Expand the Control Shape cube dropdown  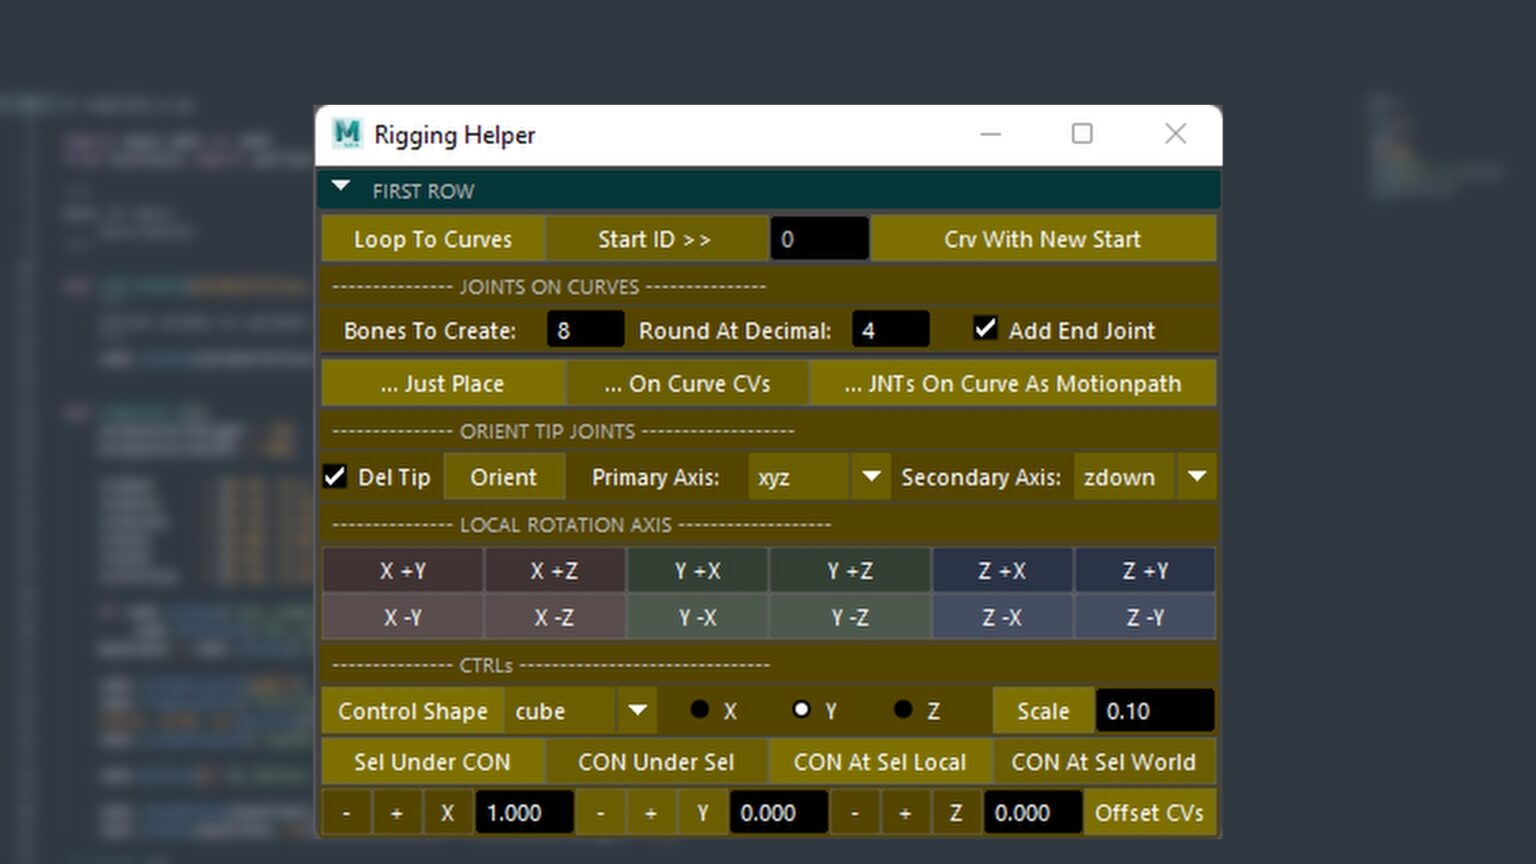coord(637,711)
